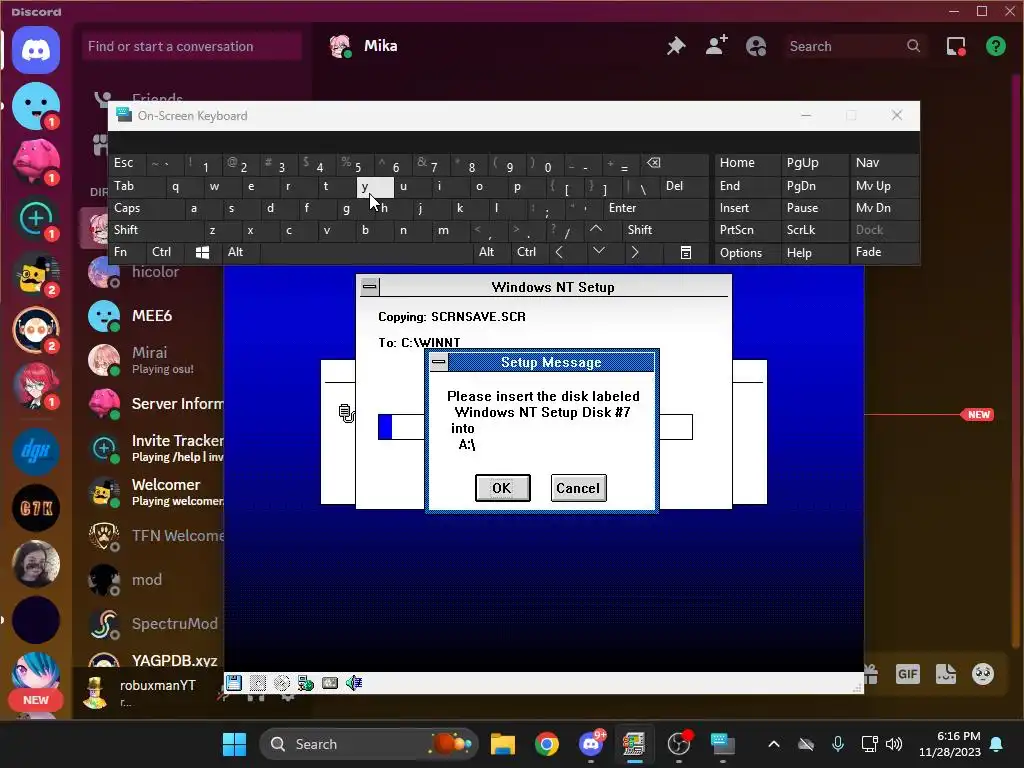Show user profile icon in header
Viewport: 1024px width, 768px height.
click(x=756, y=46)
